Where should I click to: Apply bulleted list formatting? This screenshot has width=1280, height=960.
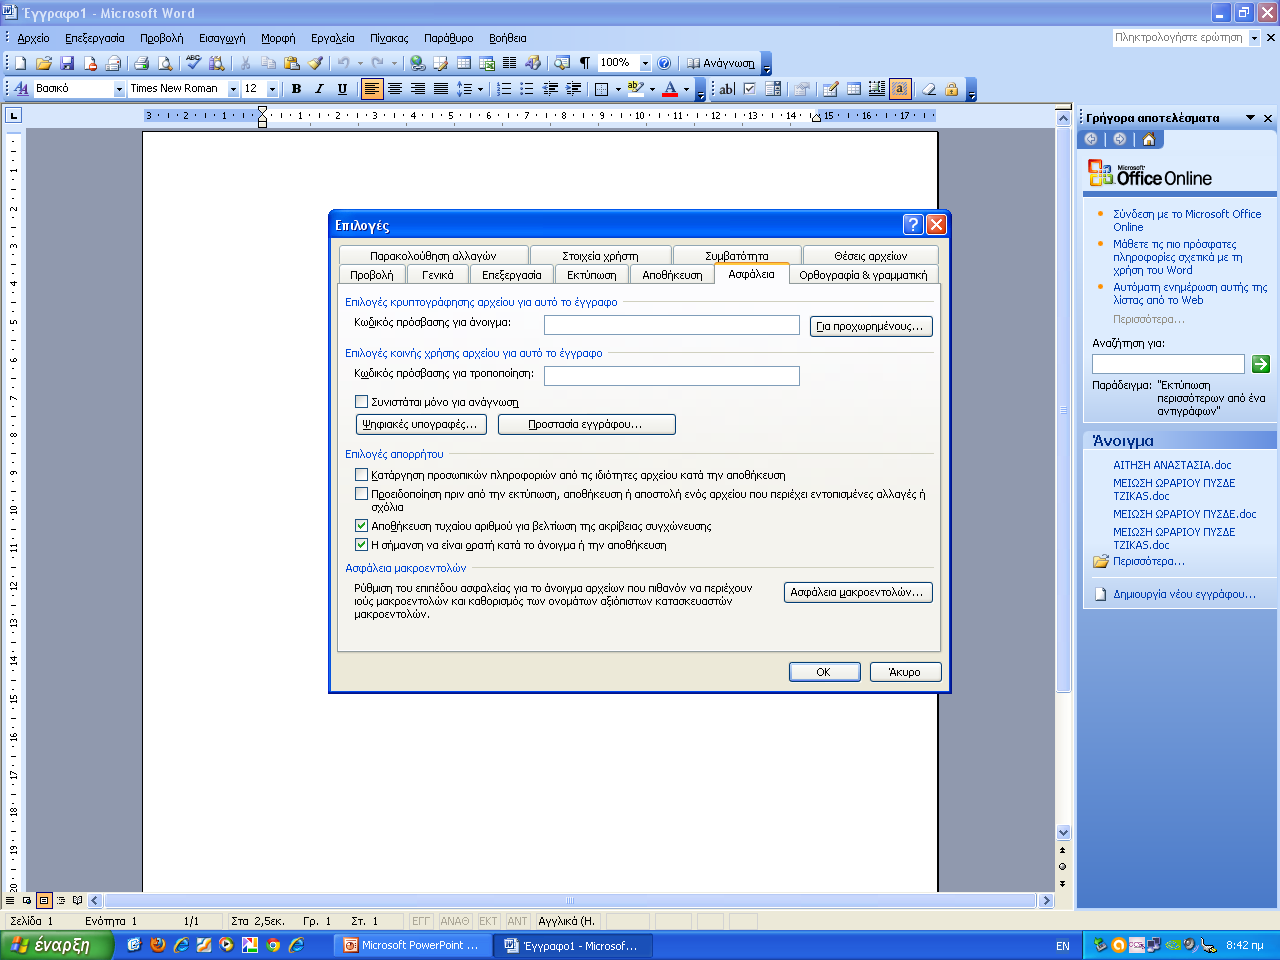(x=527, y=89)
